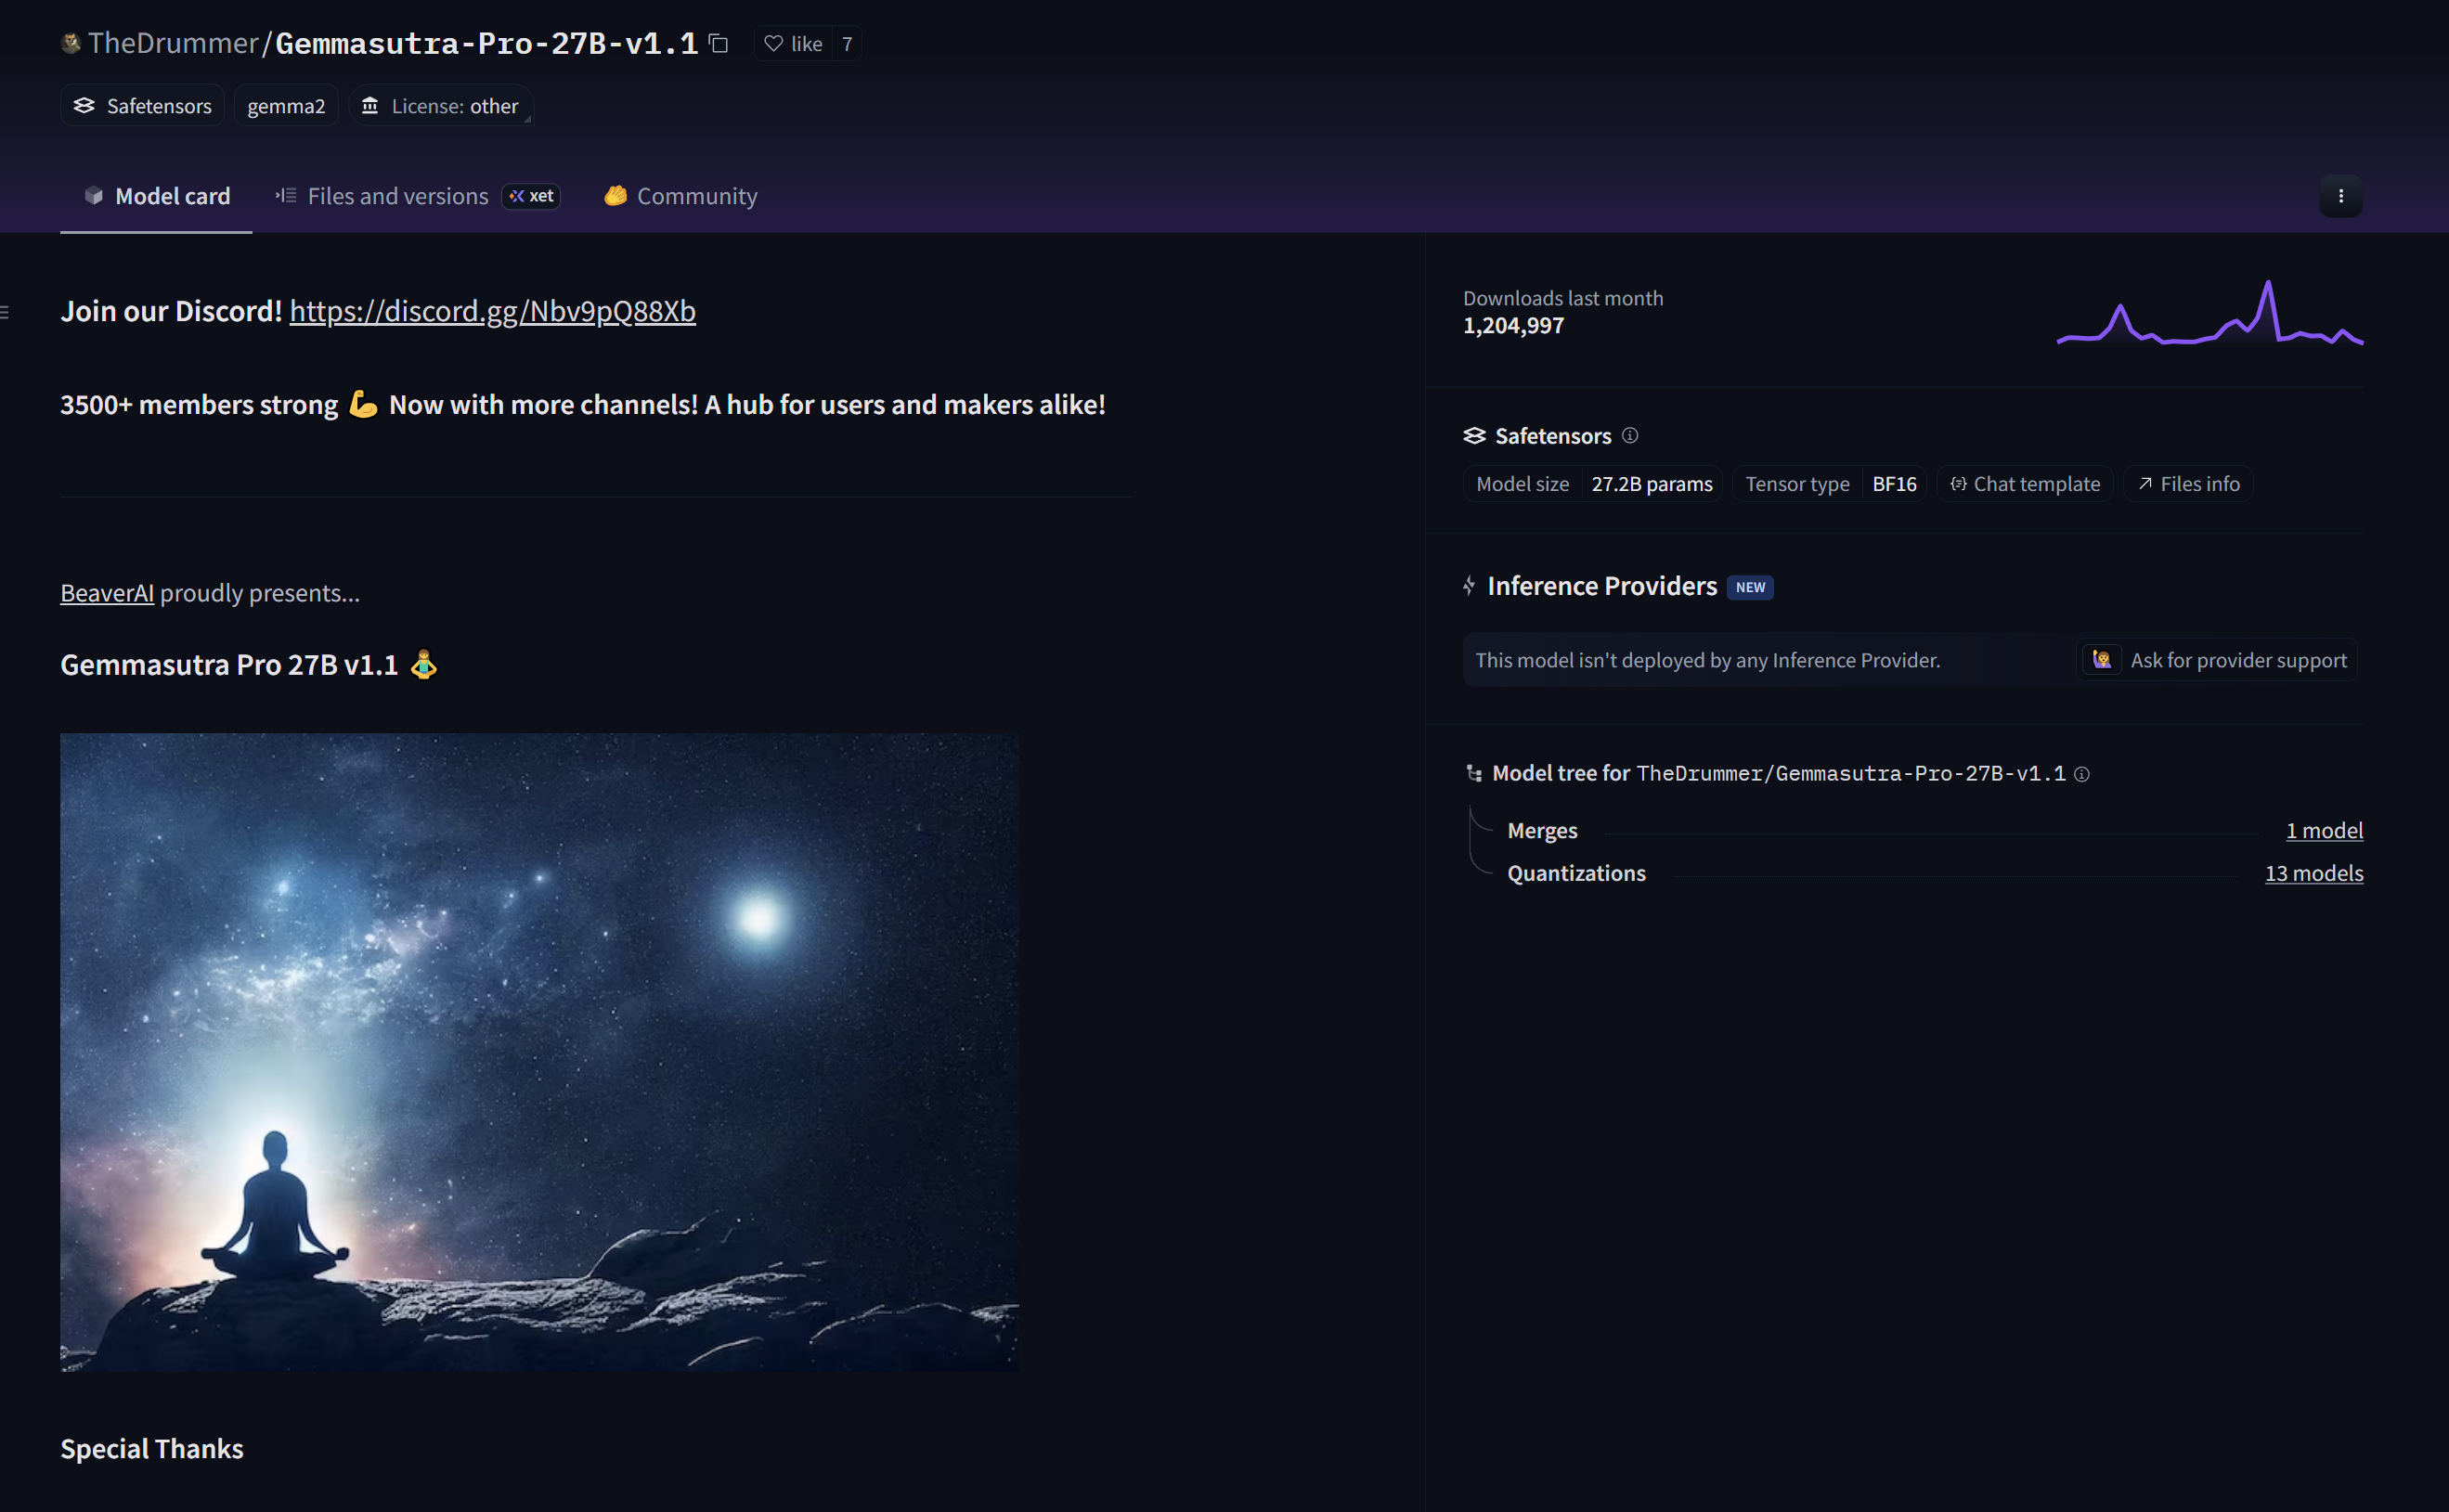Open the Community tab
The width and height of the screenshot is (2449, 1512).
click(x=680, y=196)
